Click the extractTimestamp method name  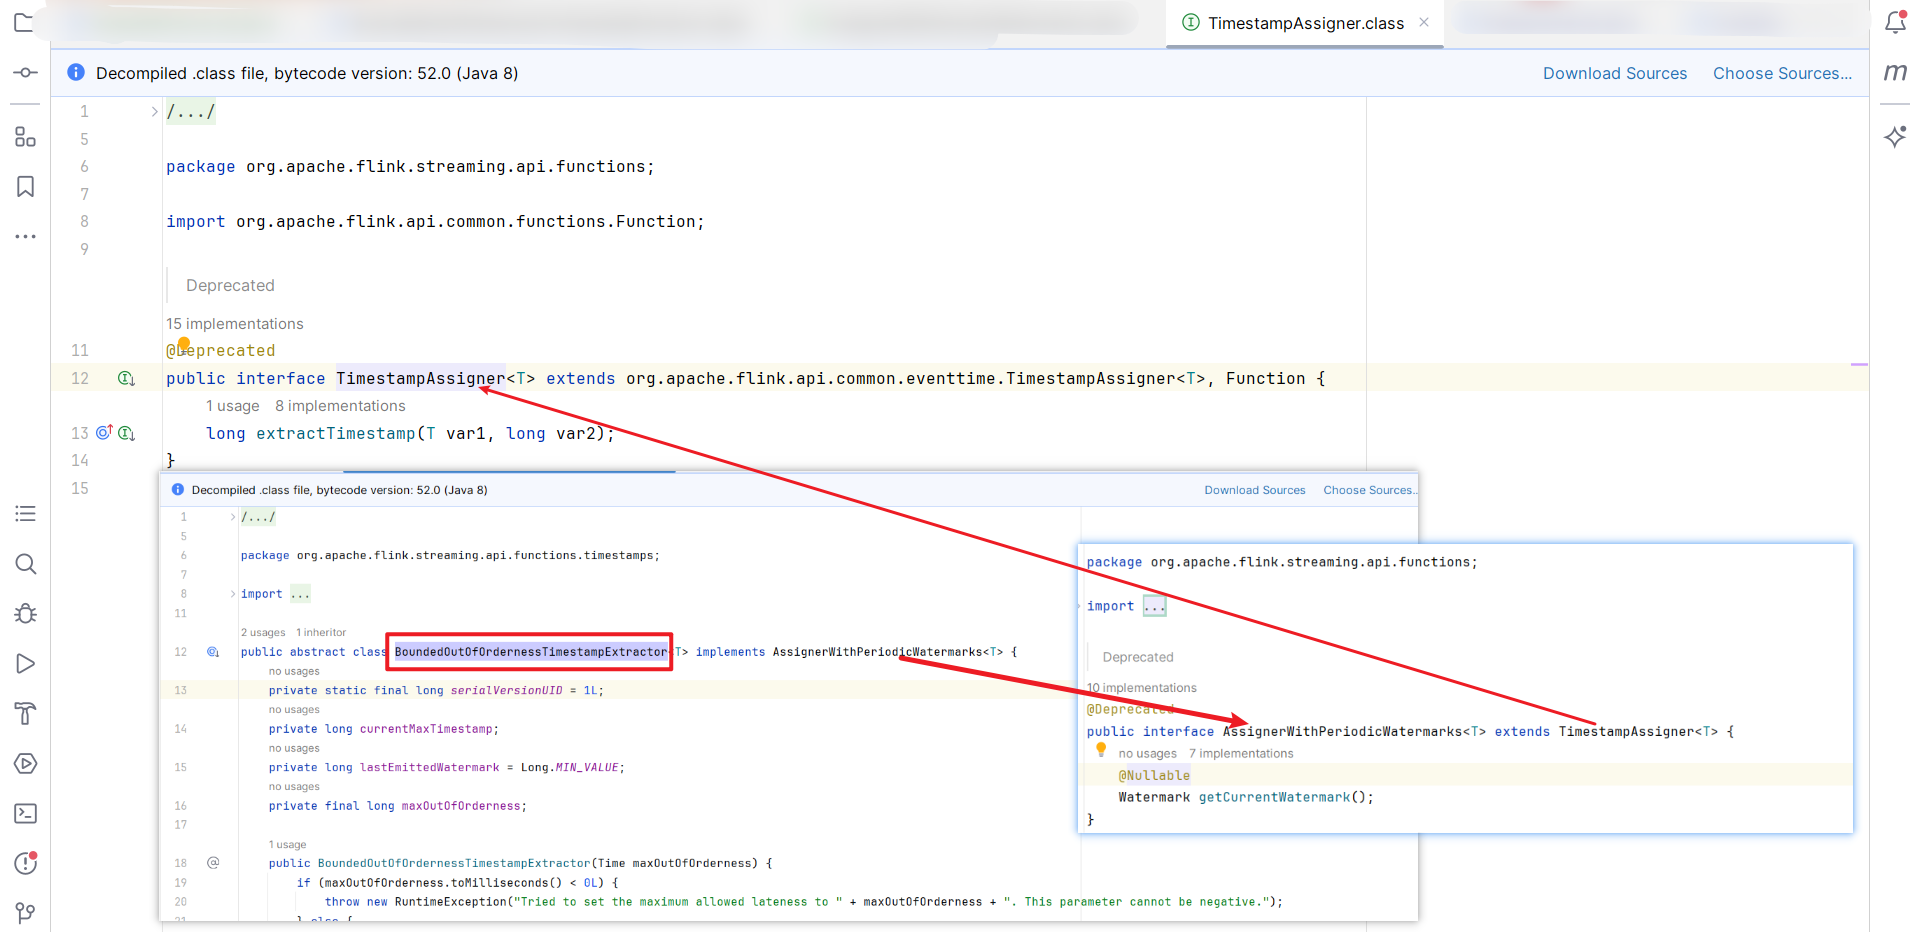pos(336,434)
